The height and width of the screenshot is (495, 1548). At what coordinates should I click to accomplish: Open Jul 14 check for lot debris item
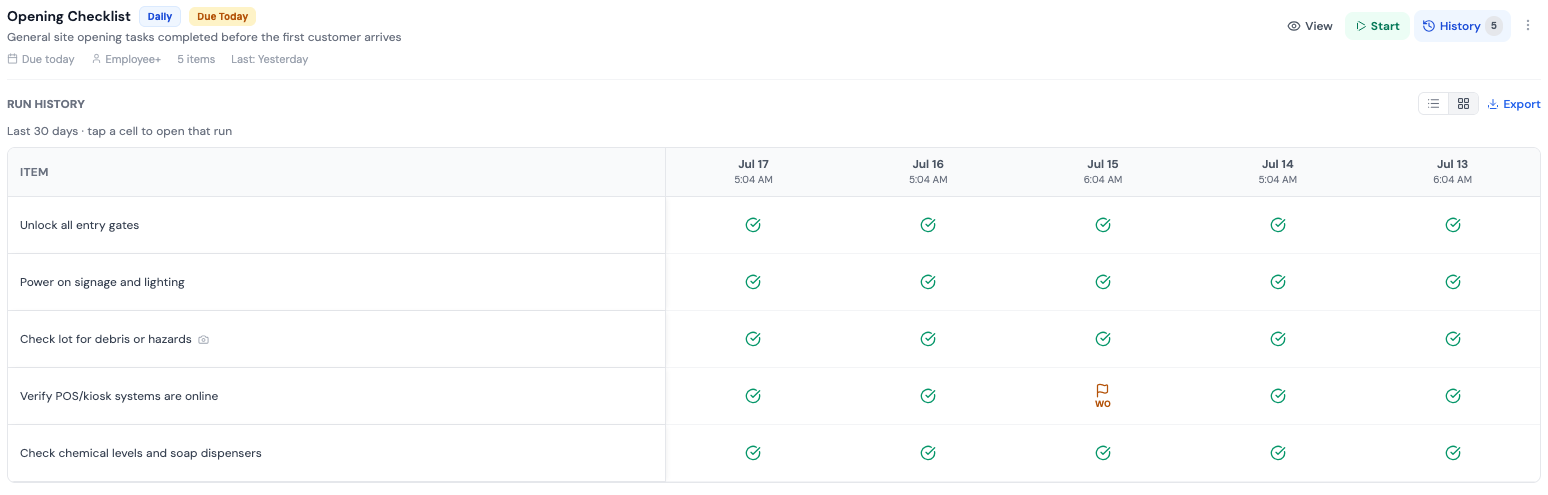point(1278,339)
